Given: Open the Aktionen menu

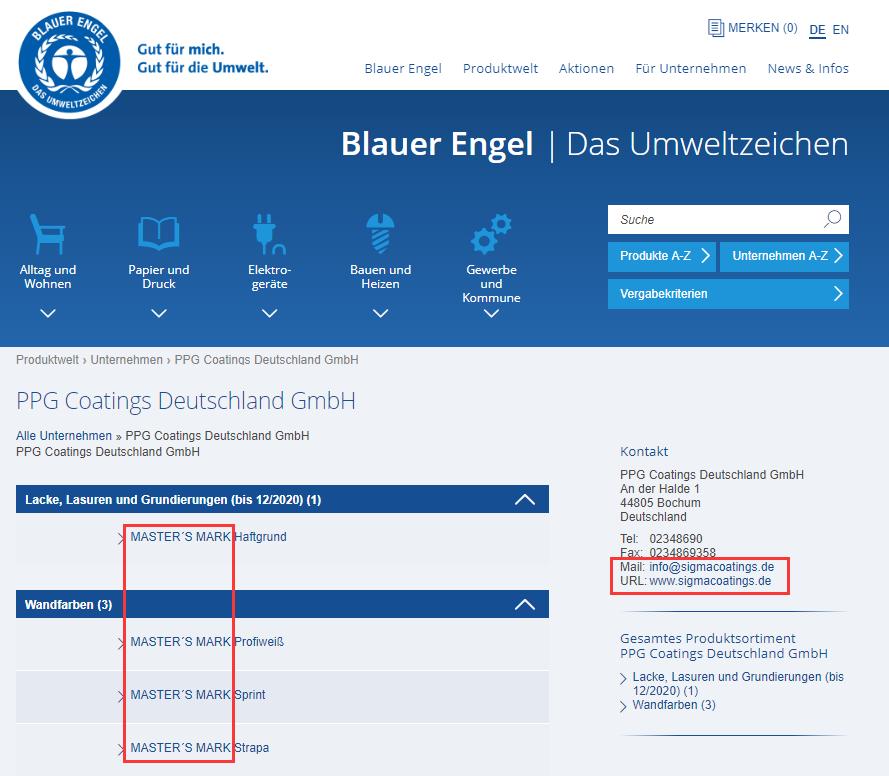Looking at the screenshot, I should (586, 69).
